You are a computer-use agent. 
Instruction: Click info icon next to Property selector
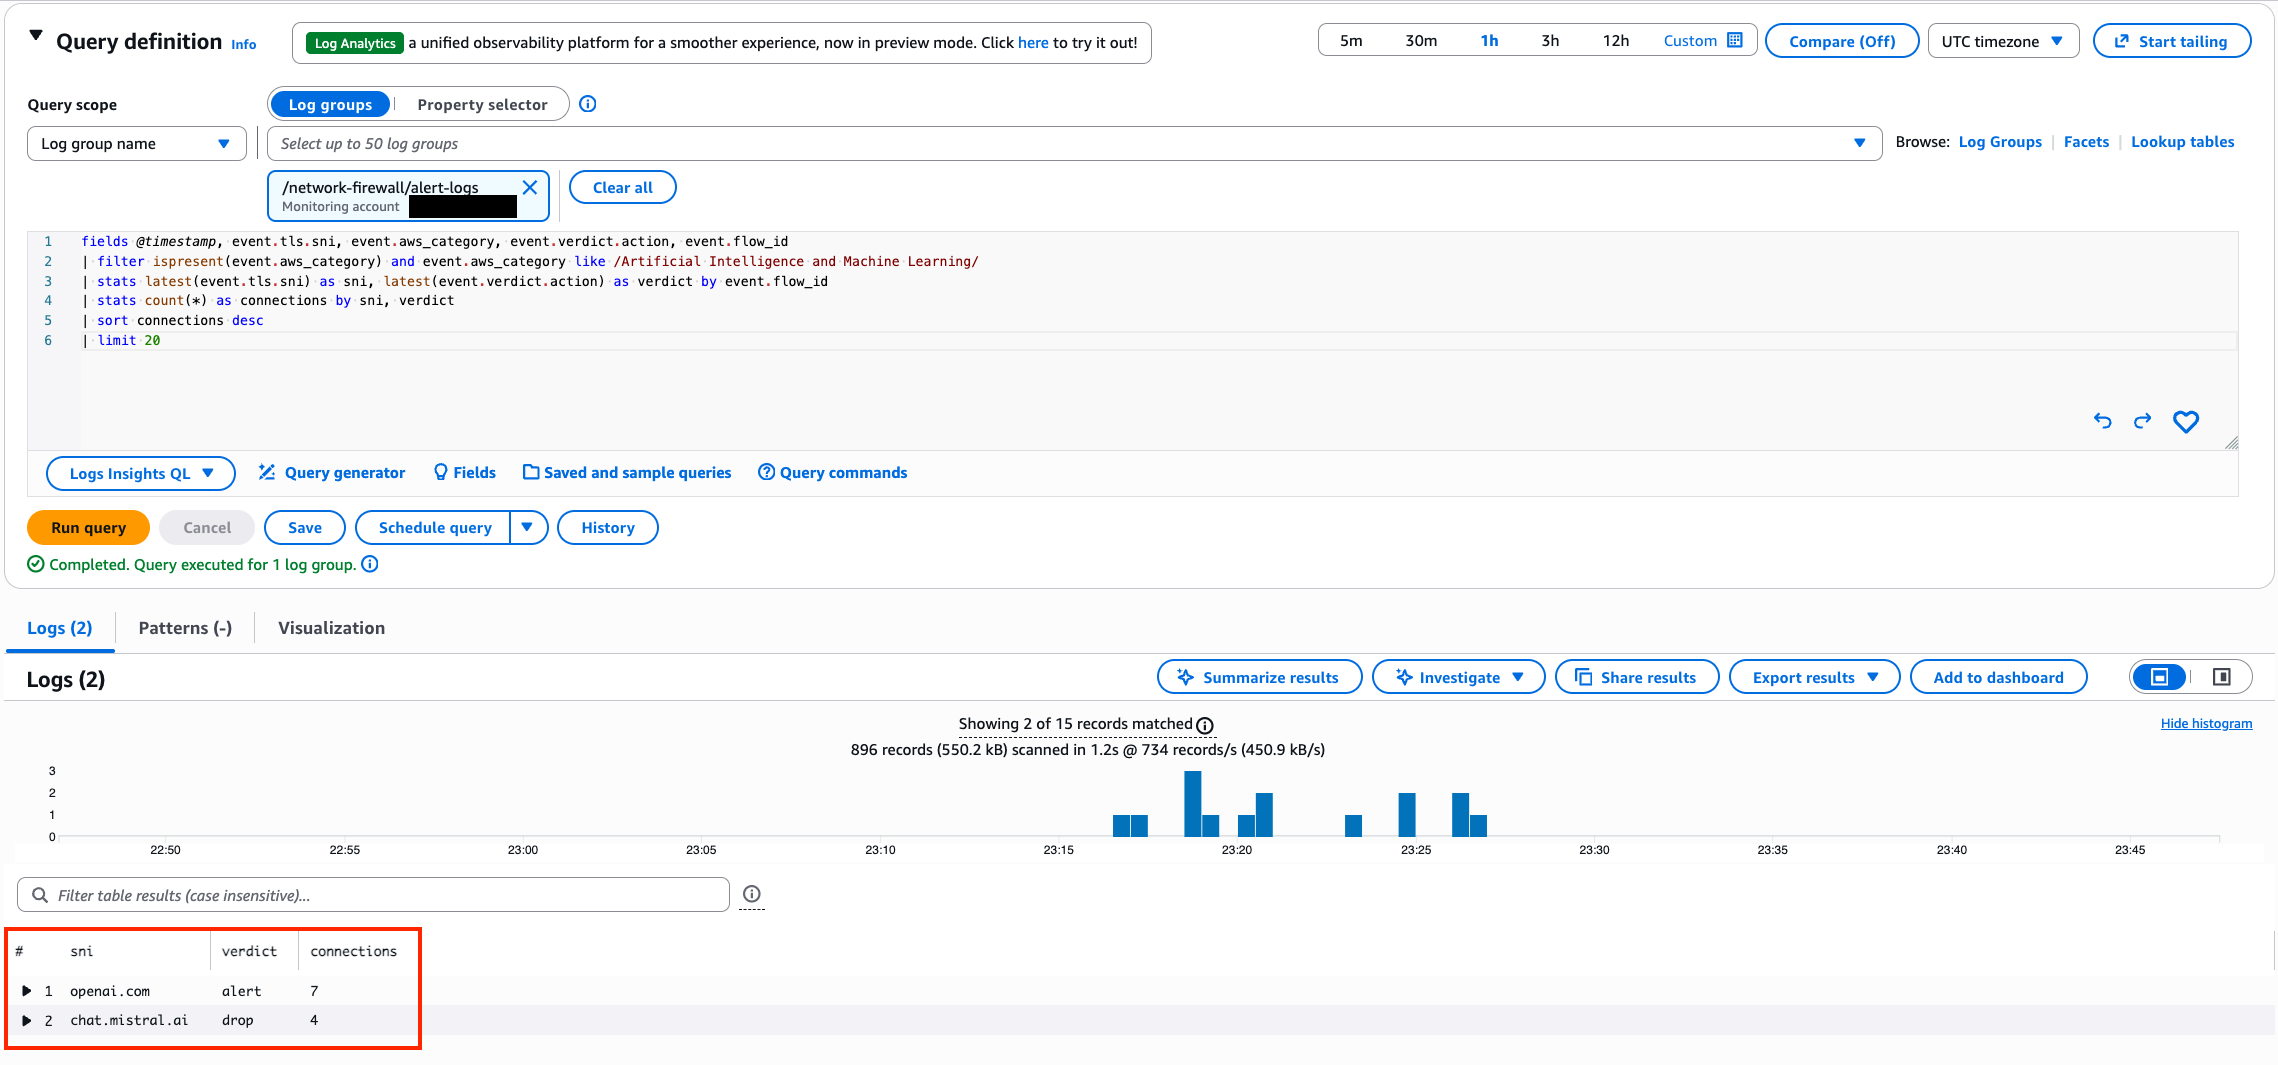[588, 104]
